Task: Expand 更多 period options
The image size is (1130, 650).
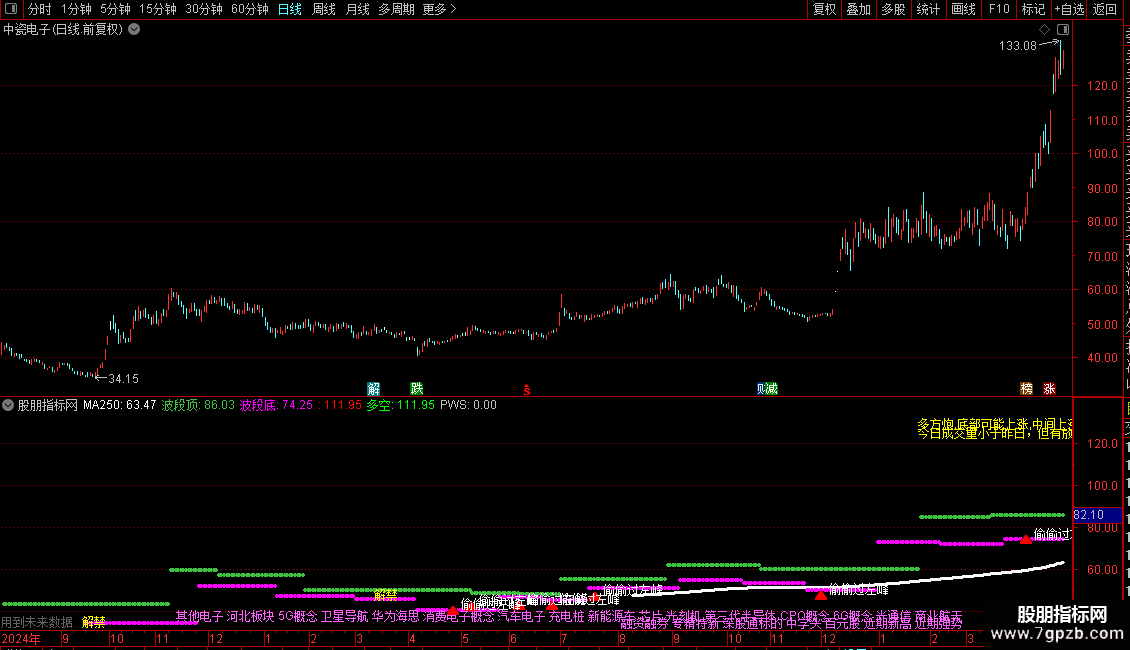Action: tap(440, 9)
